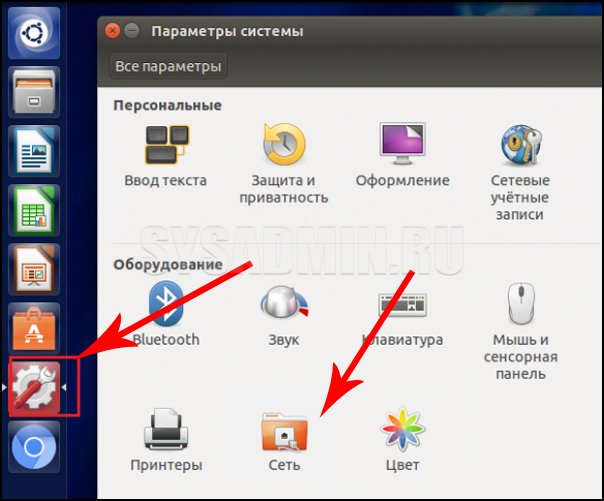Screen dimensions: 604x501
Task: Launch Chromium browser from launcher
Action: point(34,447)
